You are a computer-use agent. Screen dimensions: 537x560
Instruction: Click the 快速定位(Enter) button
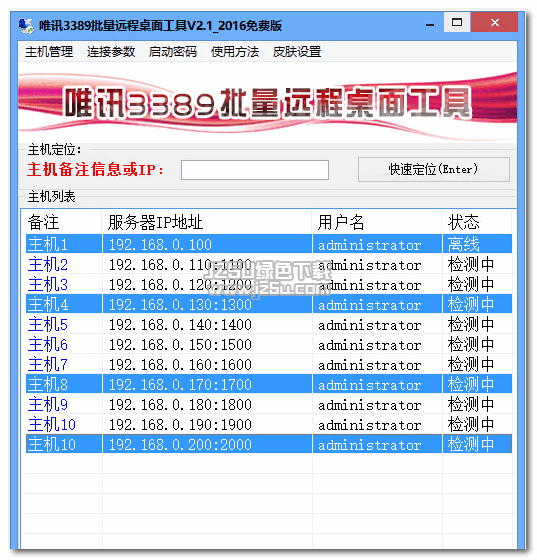pos(433,169)
